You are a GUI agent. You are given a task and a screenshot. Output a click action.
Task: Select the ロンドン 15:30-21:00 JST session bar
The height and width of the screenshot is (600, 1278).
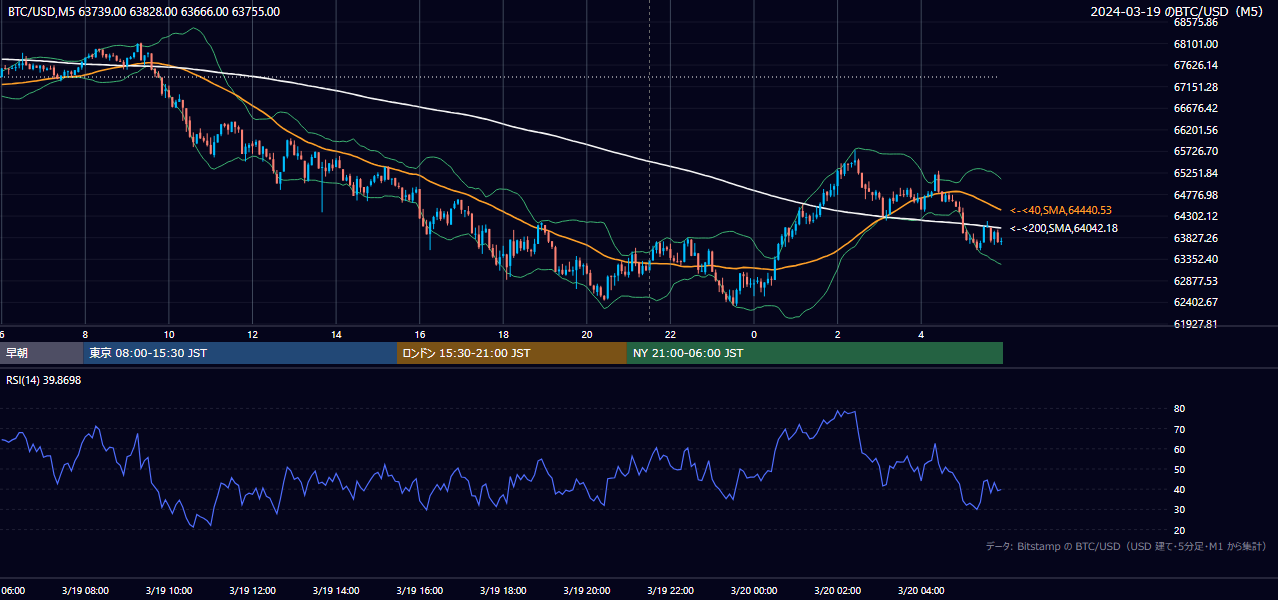[x=512, y=353]
